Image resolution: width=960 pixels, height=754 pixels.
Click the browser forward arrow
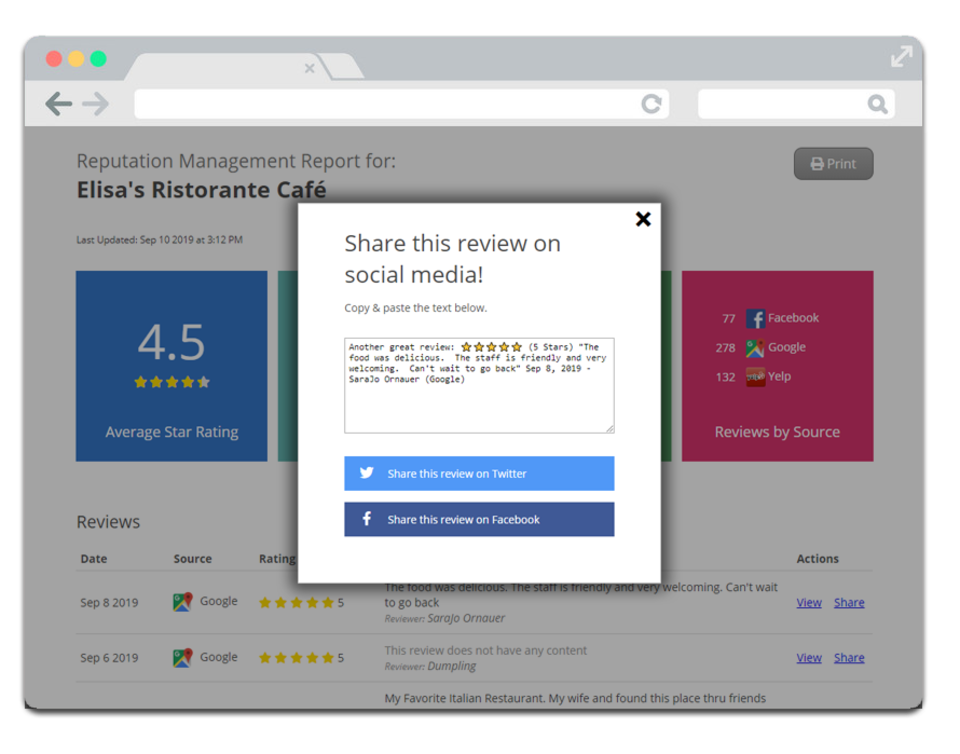pos(96,103)
